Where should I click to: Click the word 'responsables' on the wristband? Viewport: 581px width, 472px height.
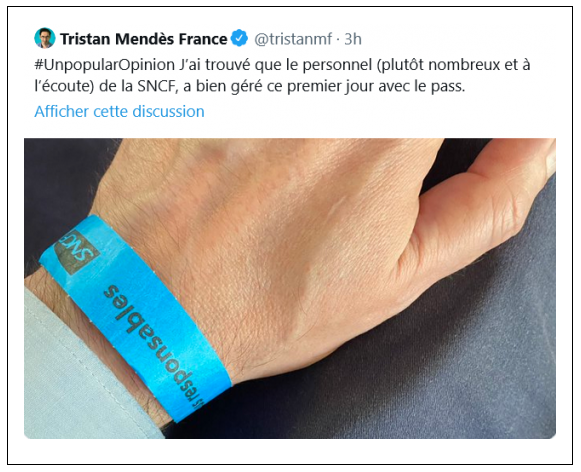pyautogui.click(x=154, y=345)
